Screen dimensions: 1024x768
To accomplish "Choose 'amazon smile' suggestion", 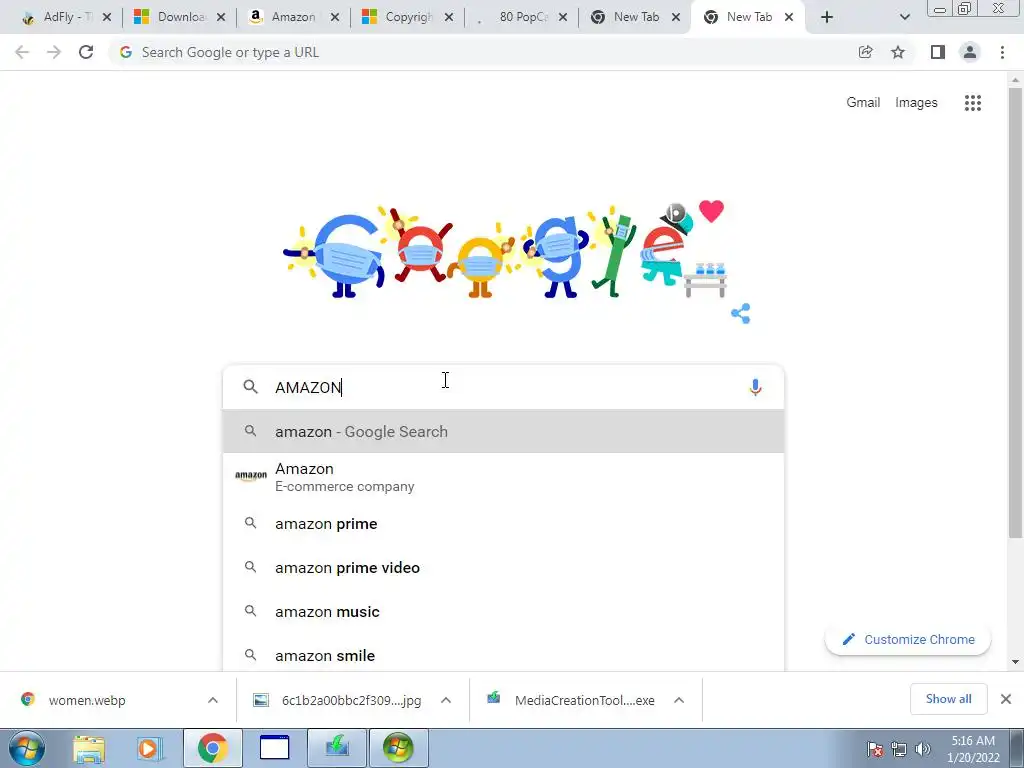I will [x=503, y=655].
